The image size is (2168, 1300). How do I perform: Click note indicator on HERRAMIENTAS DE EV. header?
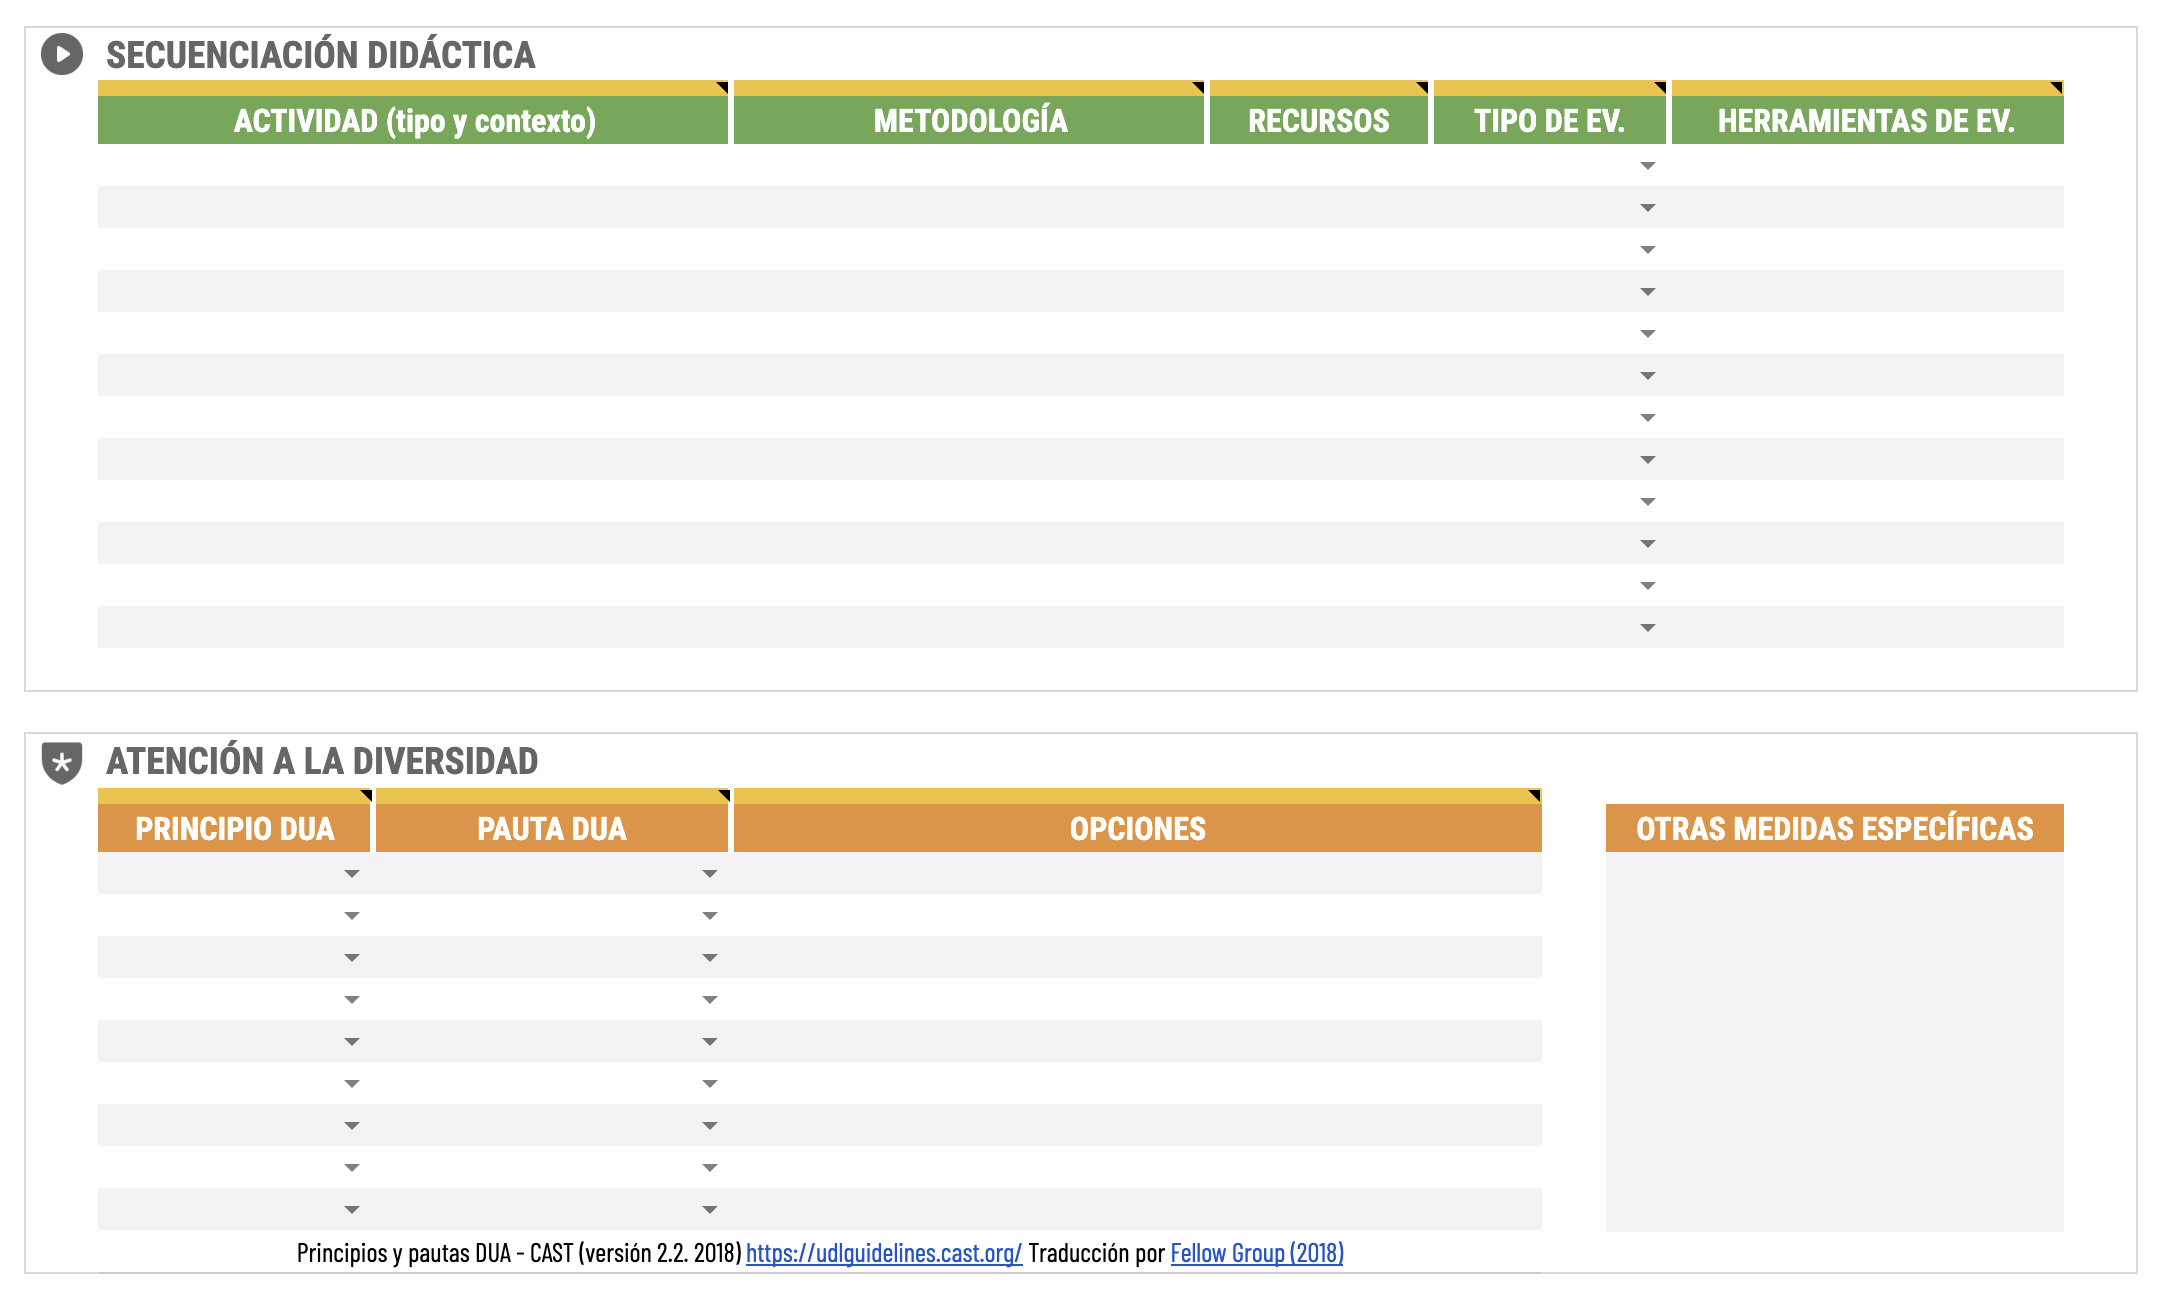click(x=2057, y=88)
